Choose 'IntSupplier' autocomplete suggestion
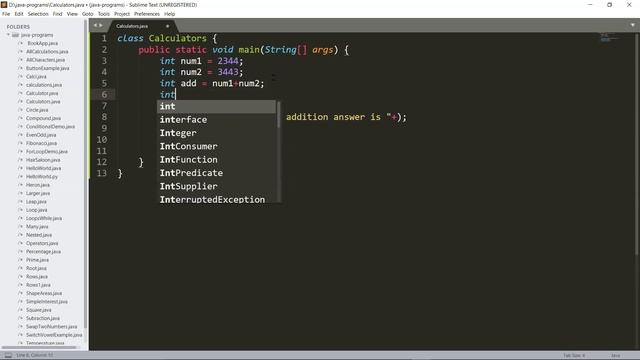Viewport: 640px width, 360px height. click(216, 187)
